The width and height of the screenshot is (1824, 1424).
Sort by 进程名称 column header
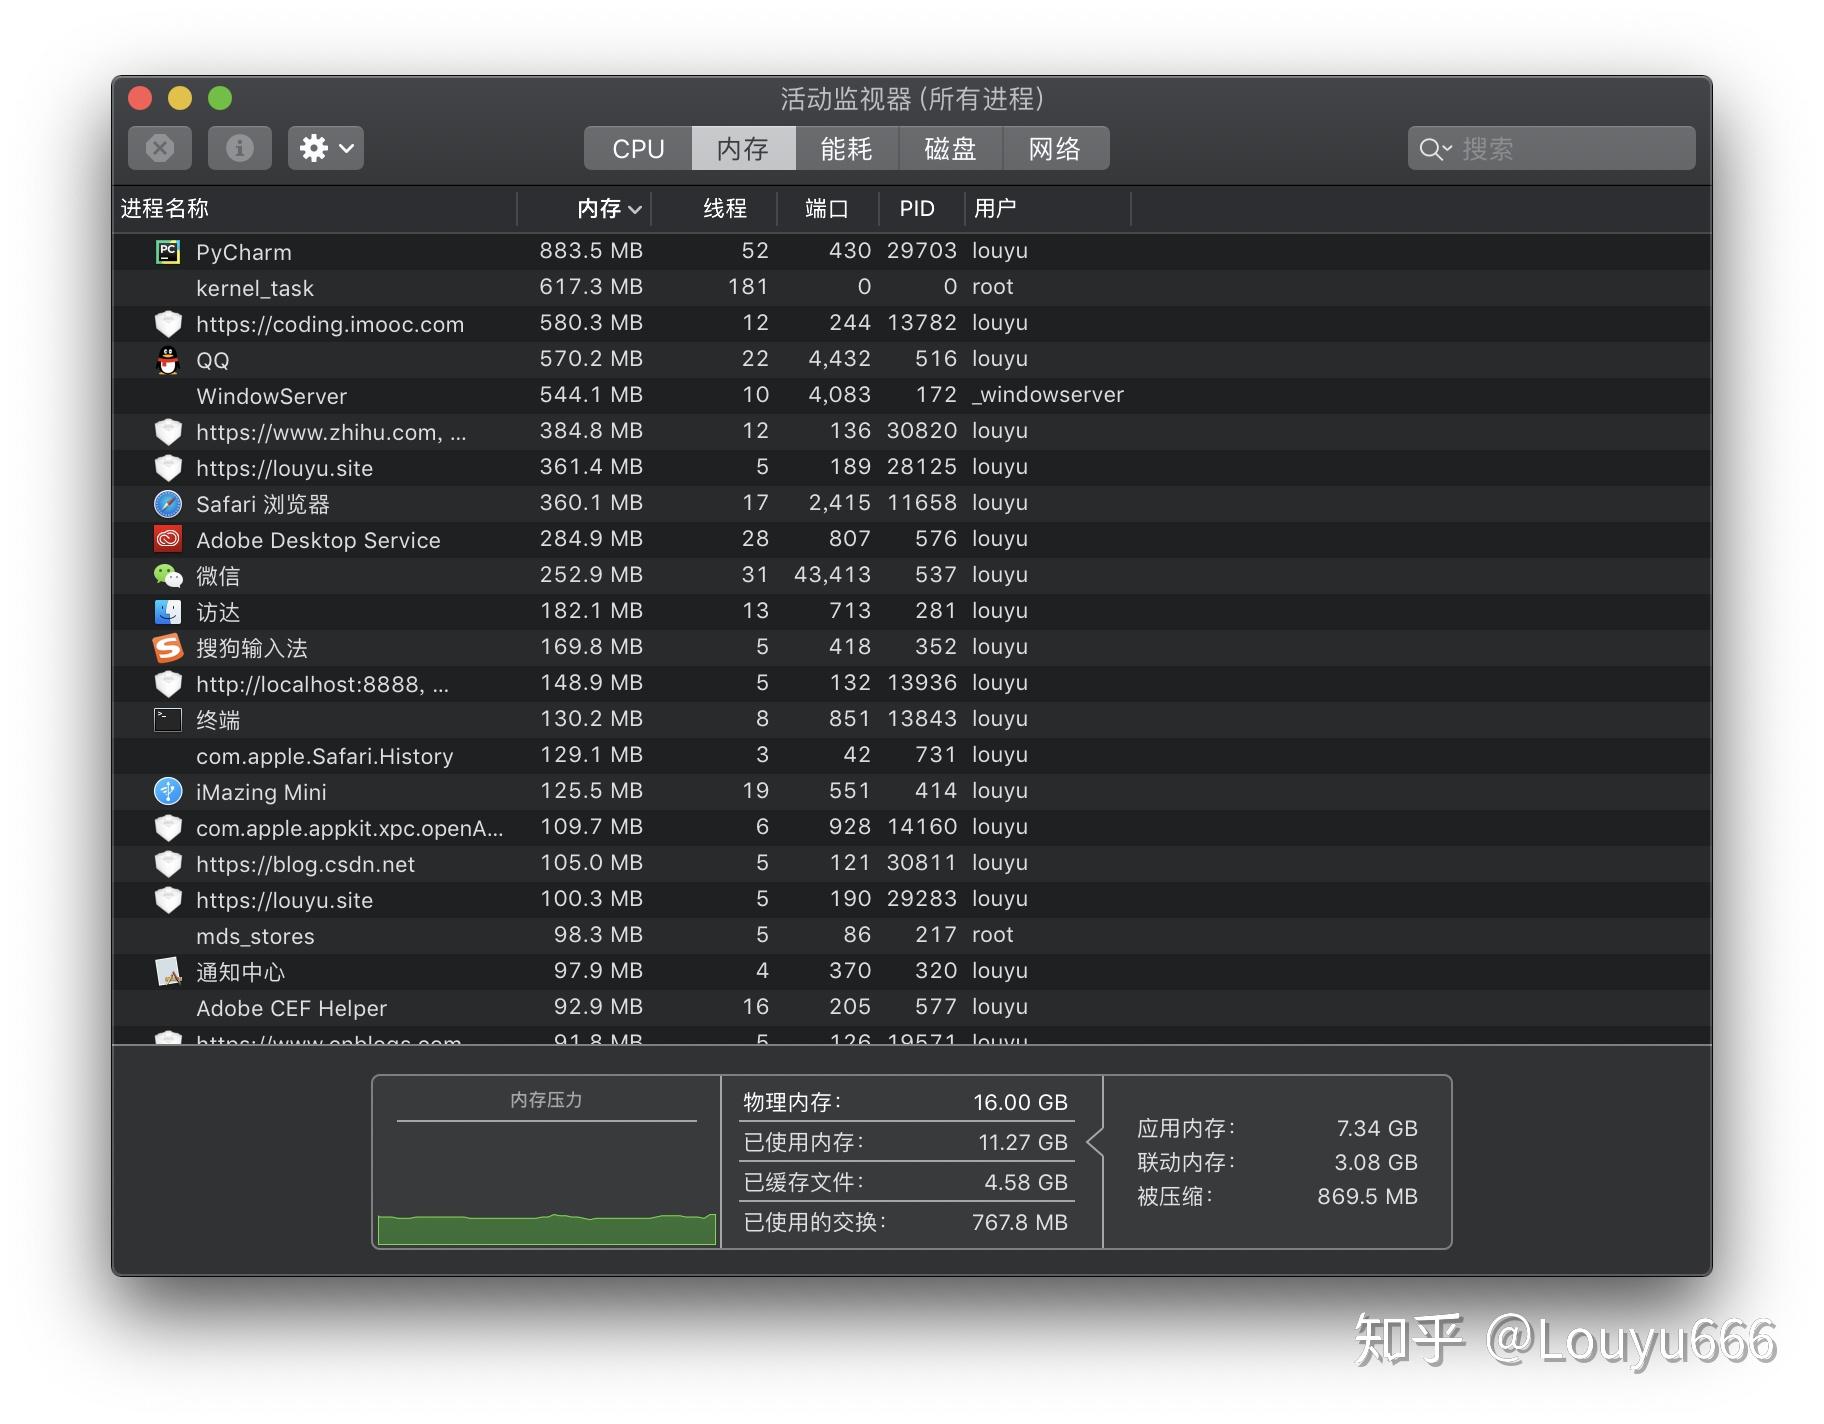coord(314,208)
